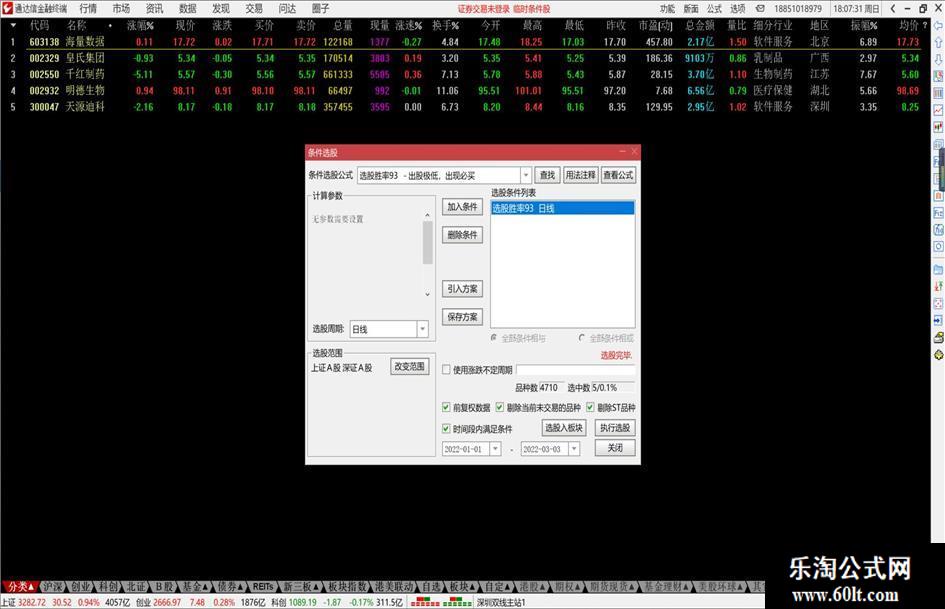This screenshot has height=609, width=945.
Task: Uncheck the 前复权数据 checkbox
Action: click(447, 408)
